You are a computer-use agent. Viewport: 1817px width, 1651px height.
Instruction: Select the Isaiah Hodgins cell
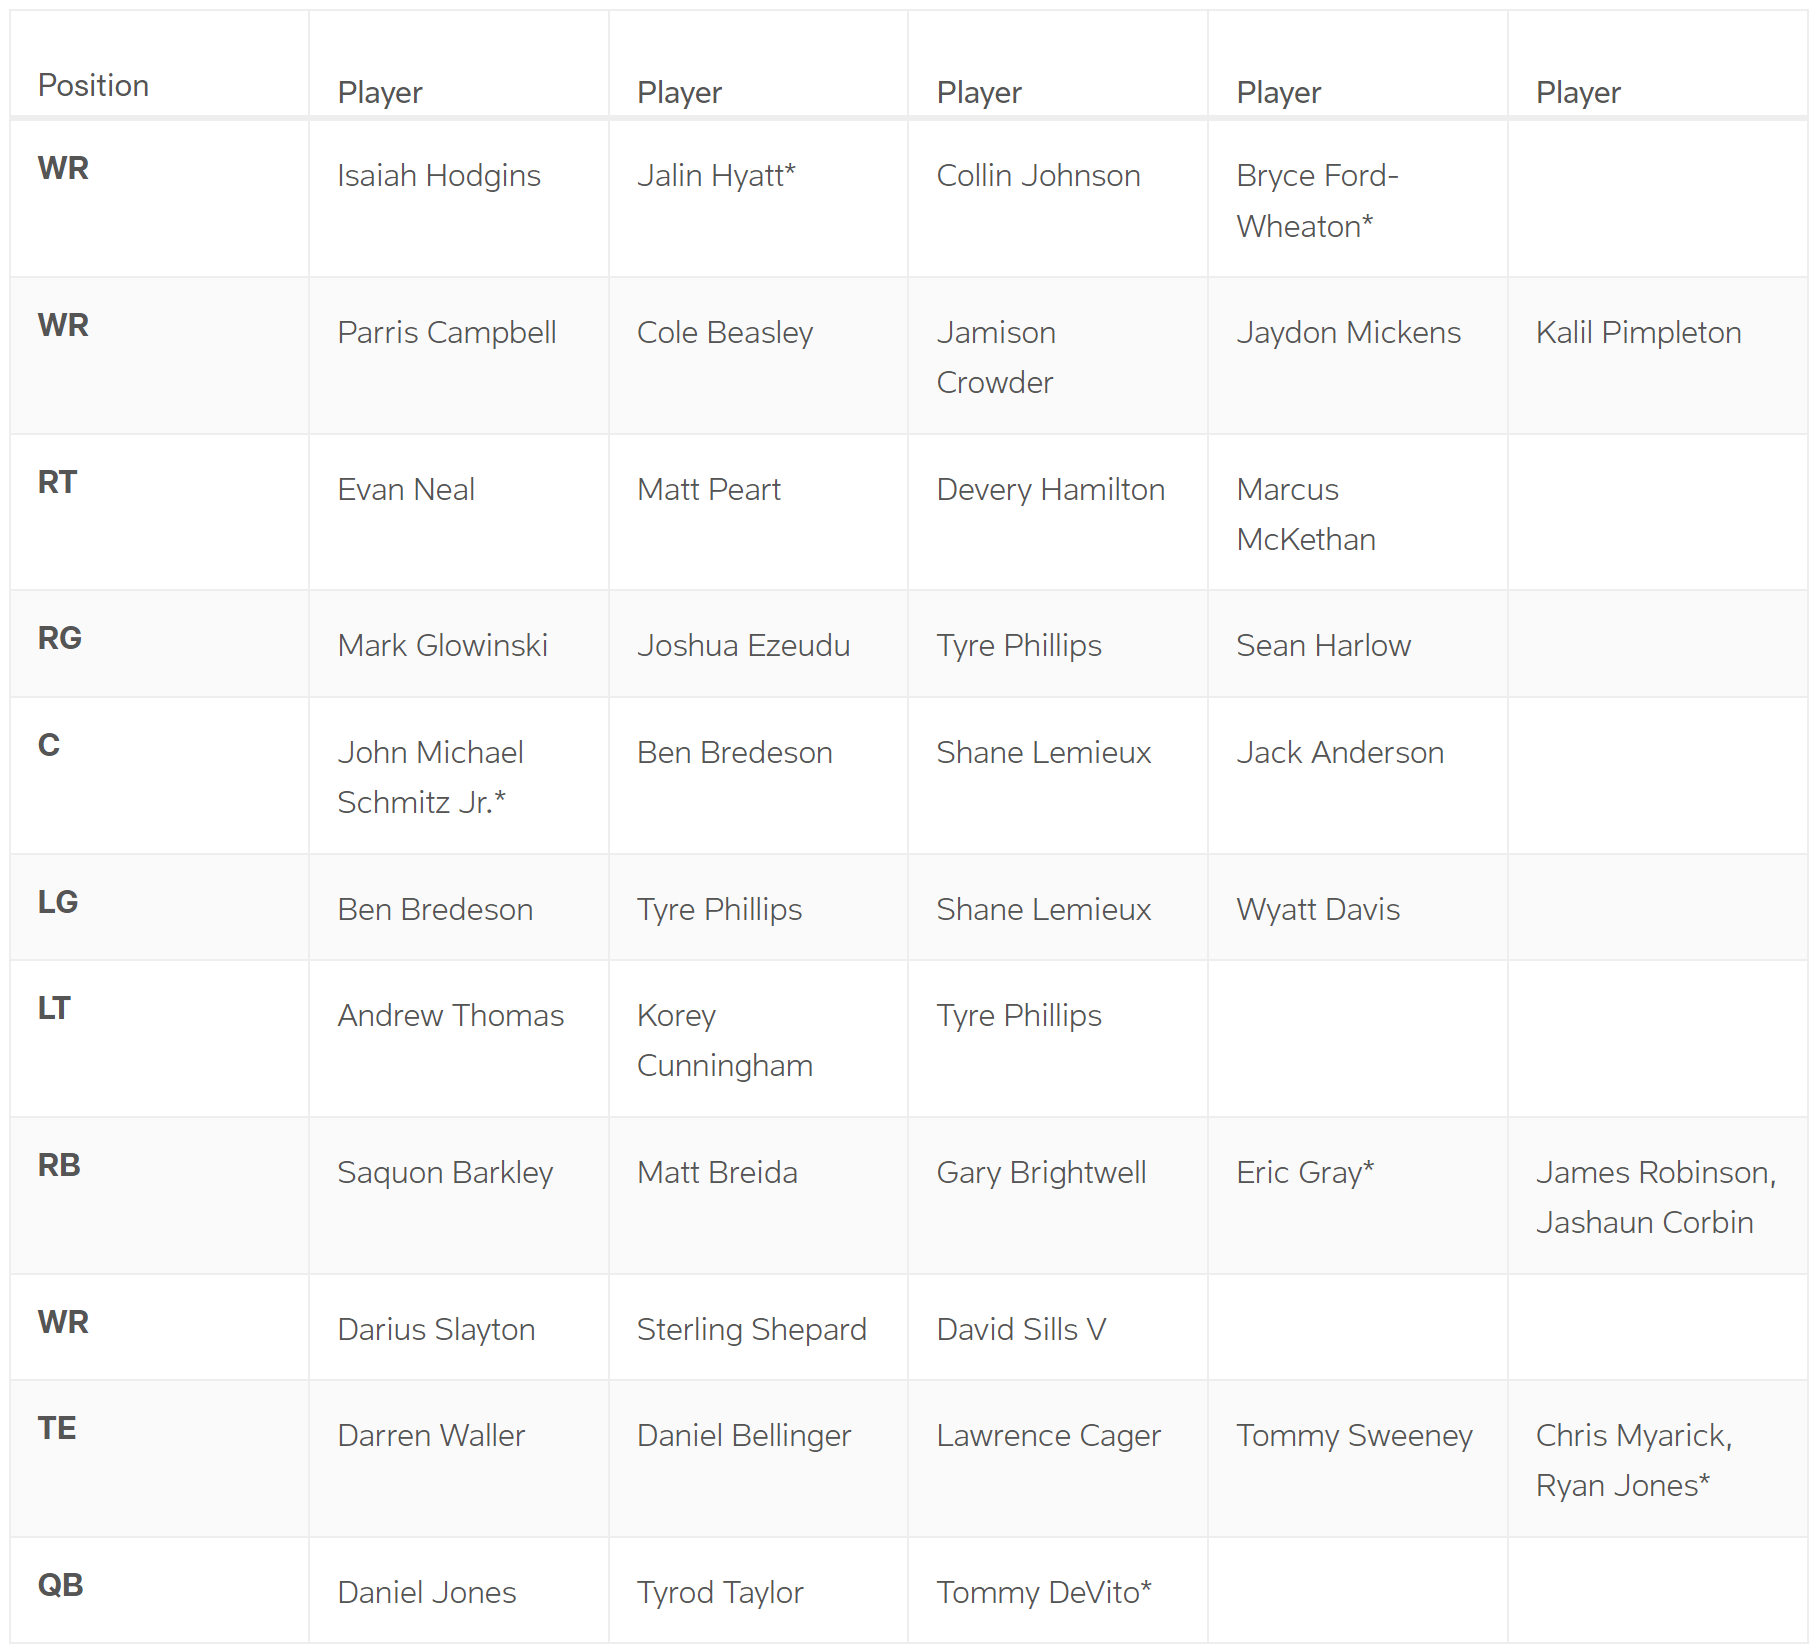pyautogui.click(x=438, y=176)
